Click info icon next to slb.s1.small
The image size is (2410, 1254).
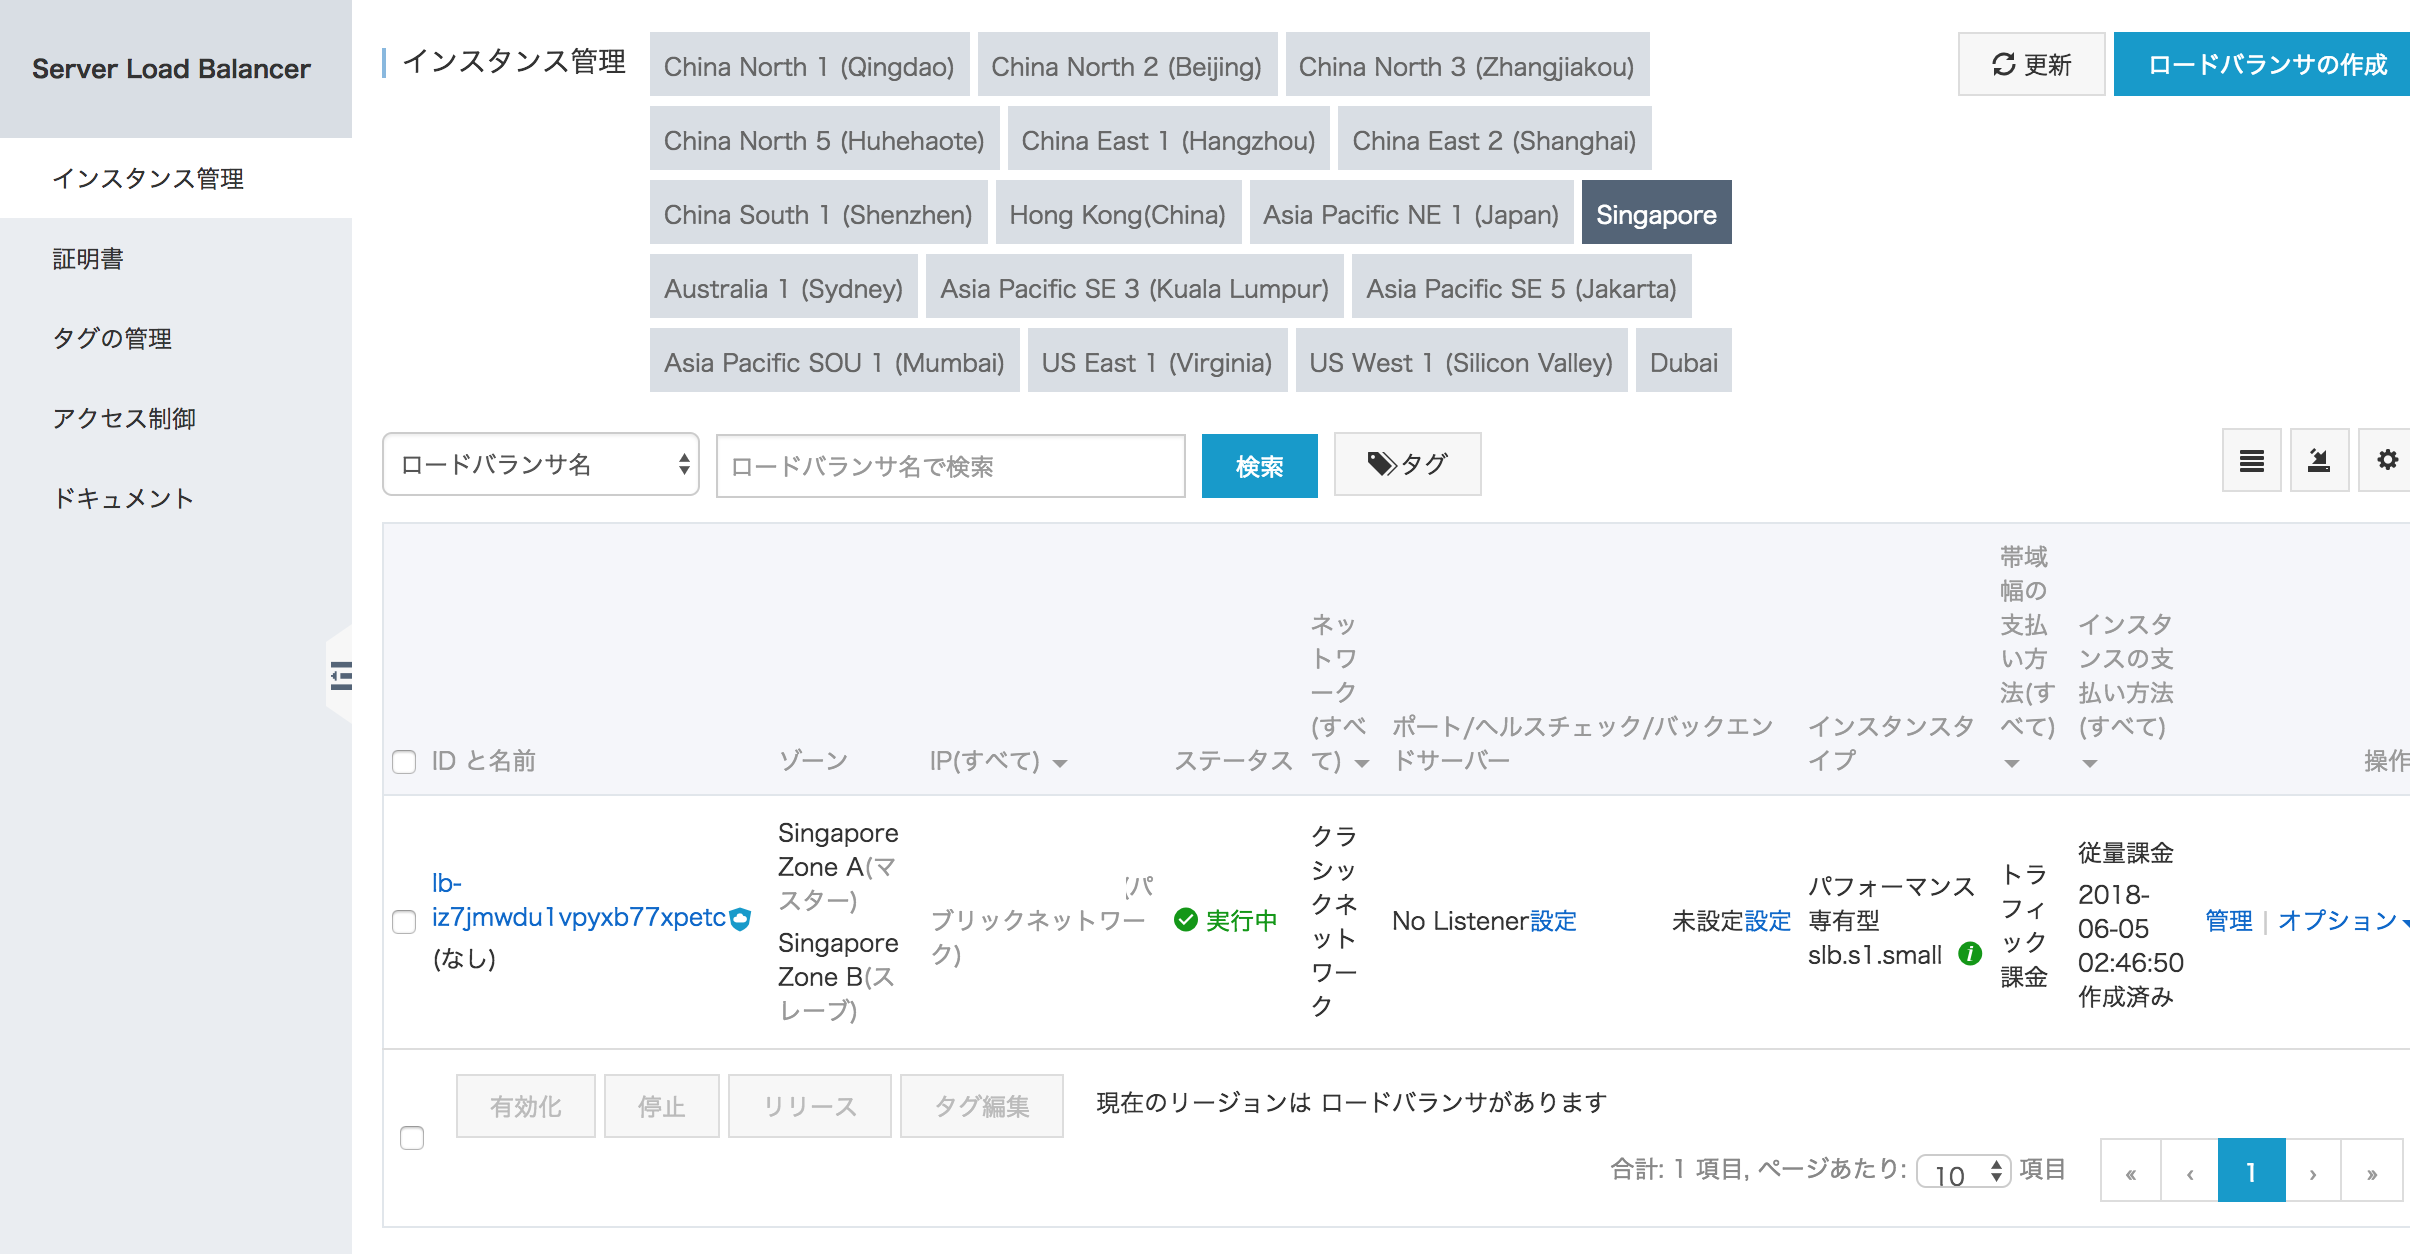(1969, 954)
